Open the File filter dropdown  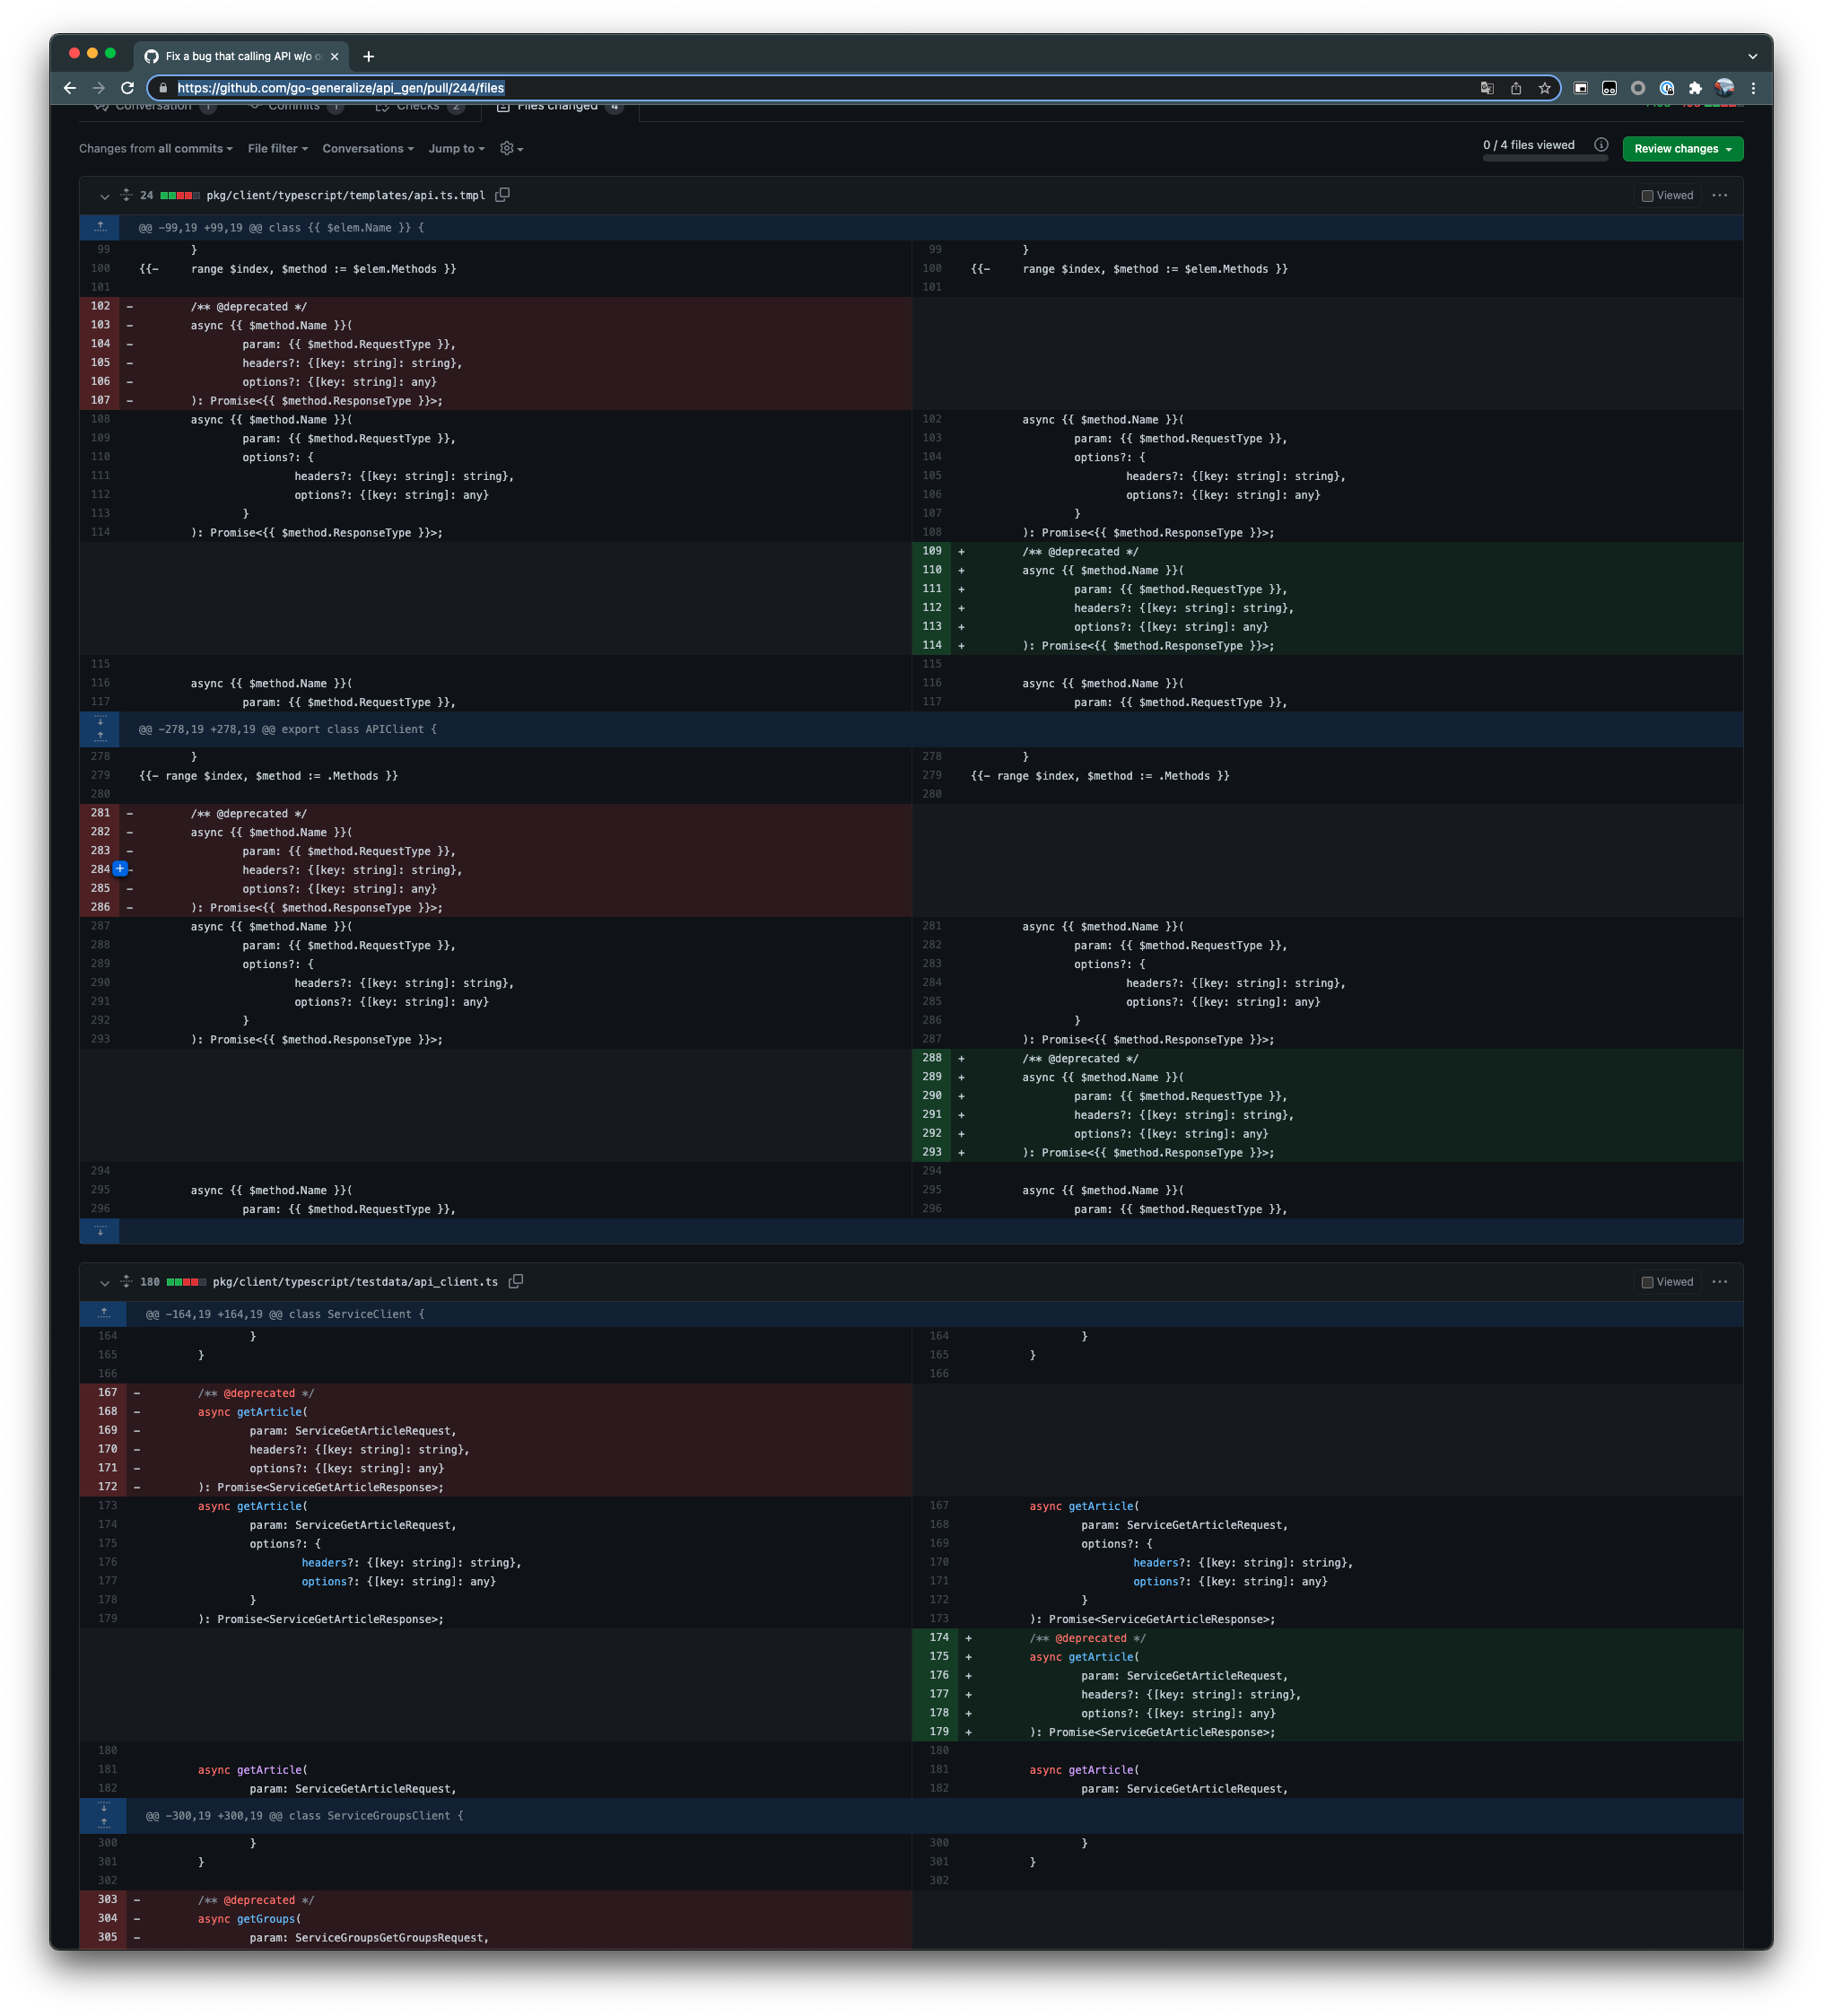(276, 148)
